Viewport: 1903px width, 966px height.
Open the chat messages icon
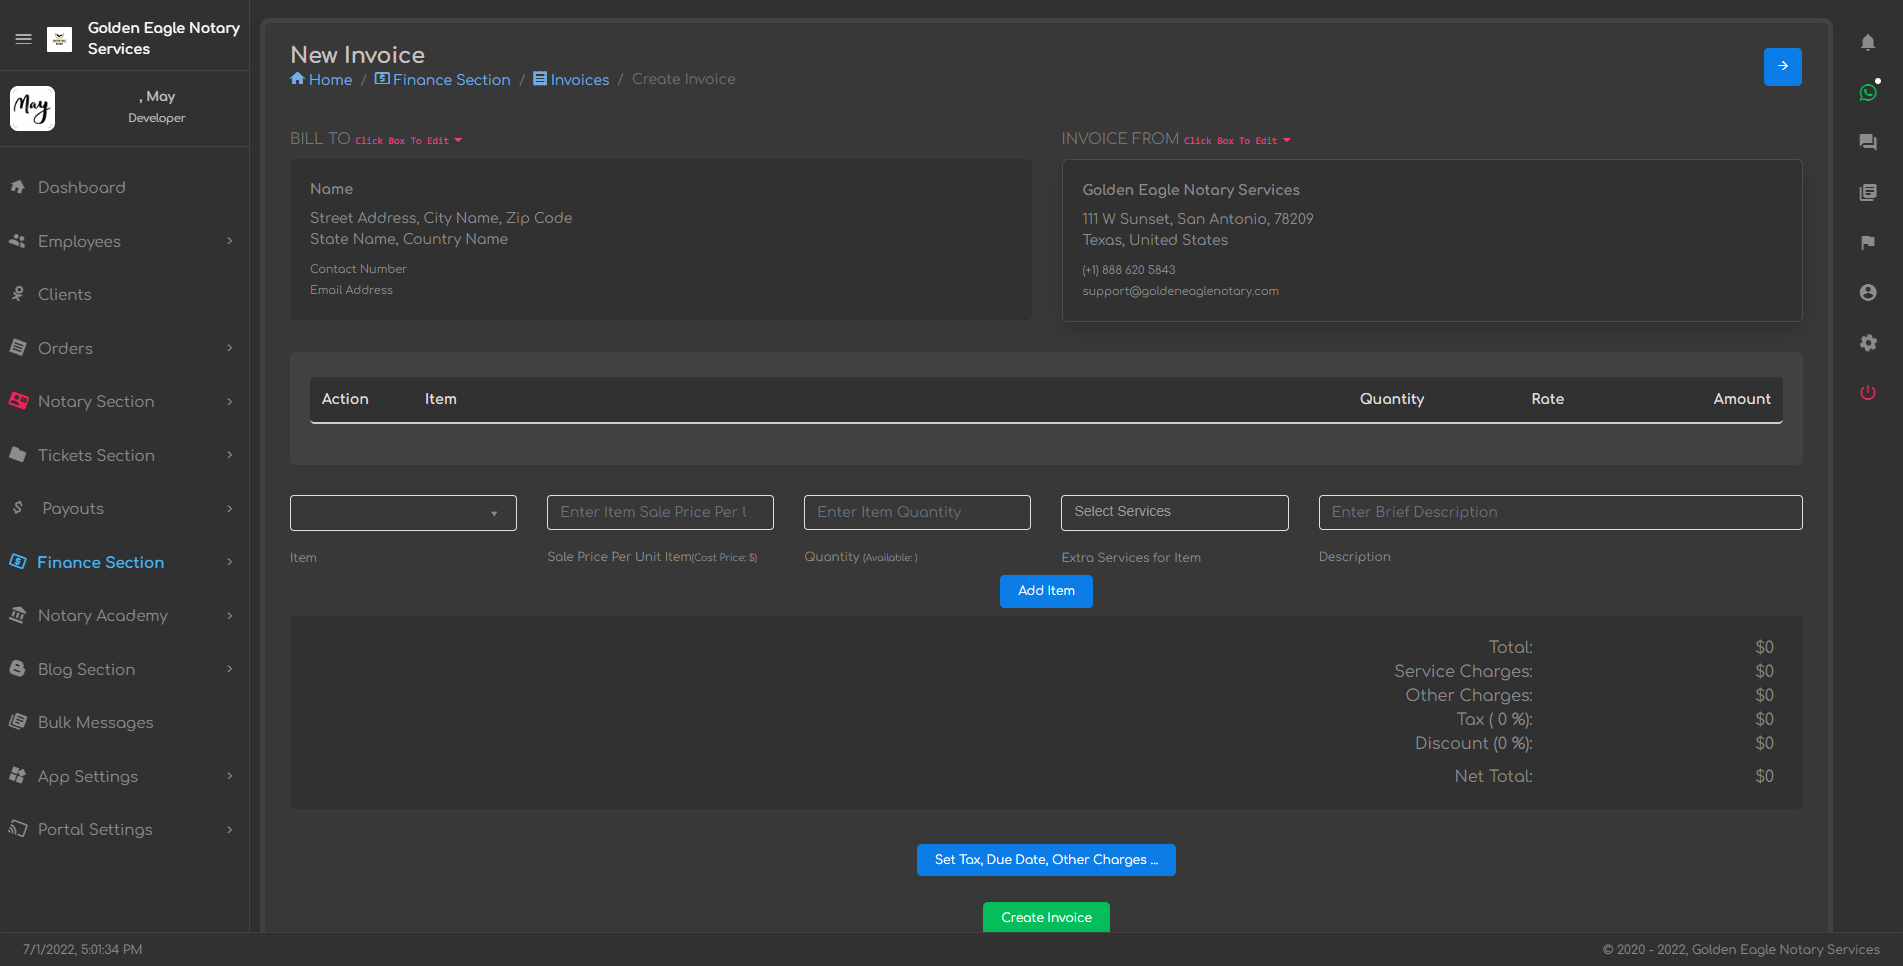pos(1867,142)
